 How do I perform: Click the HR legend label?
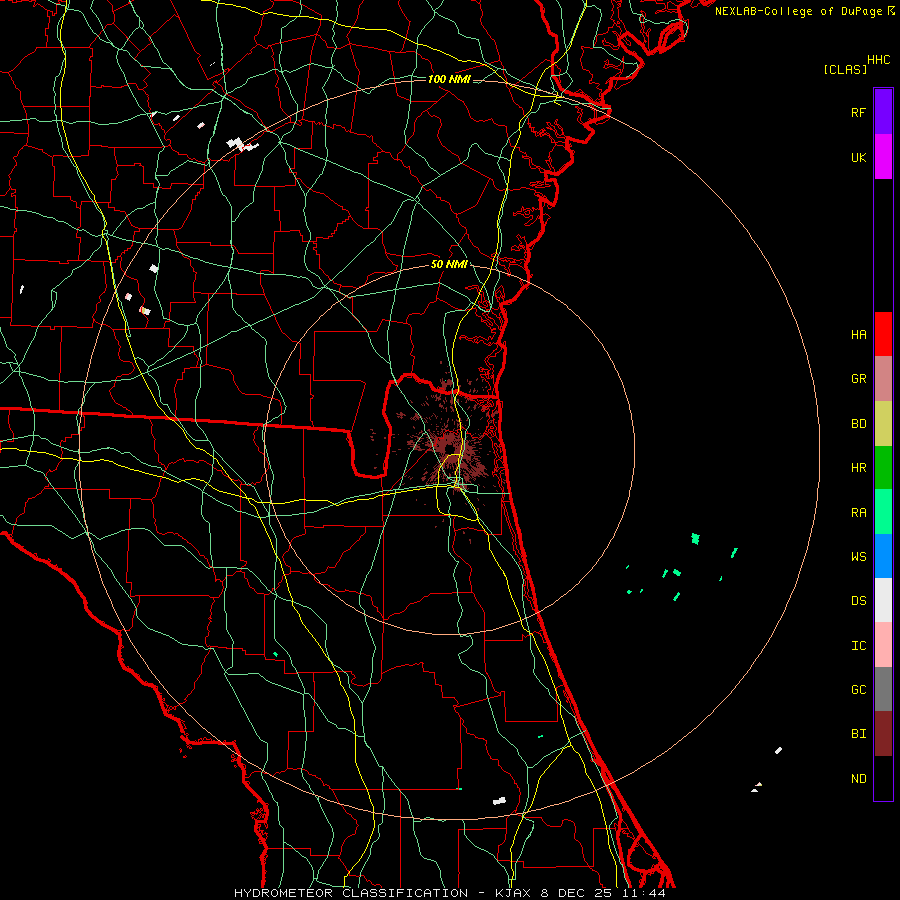[x=858, y=468]
